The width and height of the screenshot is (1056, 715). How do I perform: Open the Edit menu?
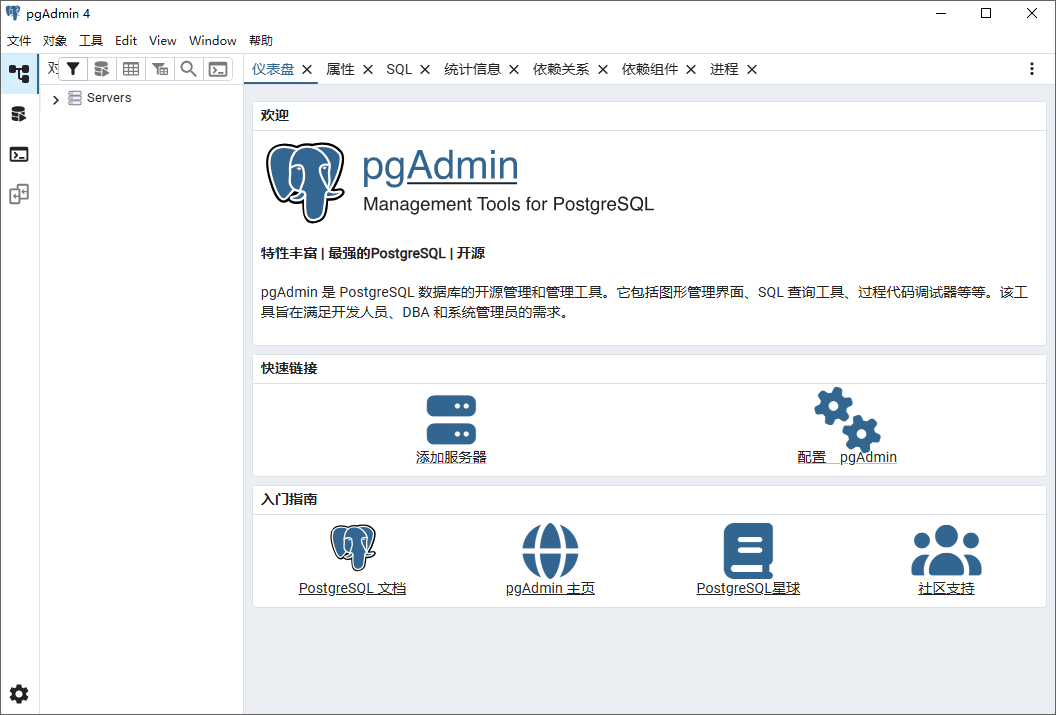click(126, 40)
